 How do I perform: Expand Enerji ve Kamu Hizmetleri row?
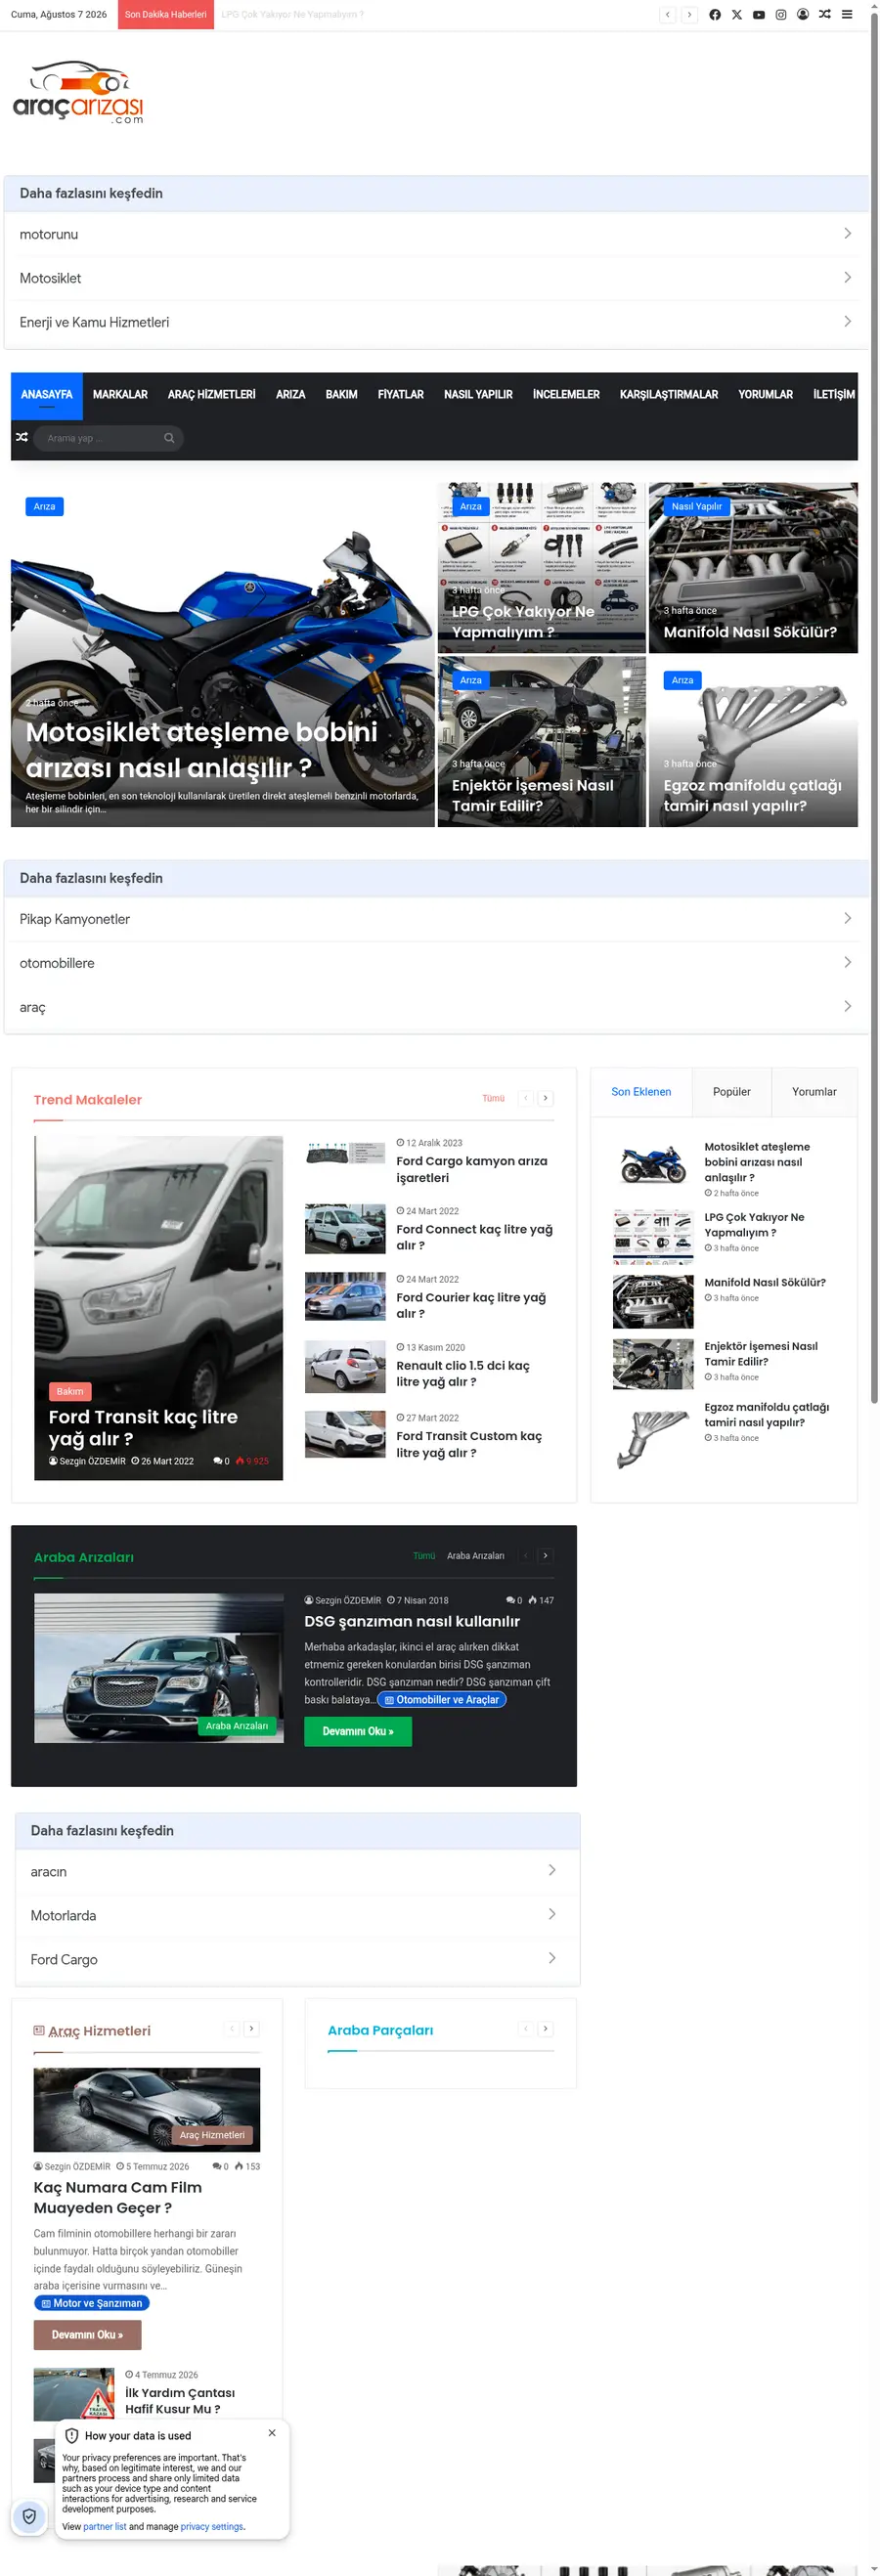click(435, 322)
